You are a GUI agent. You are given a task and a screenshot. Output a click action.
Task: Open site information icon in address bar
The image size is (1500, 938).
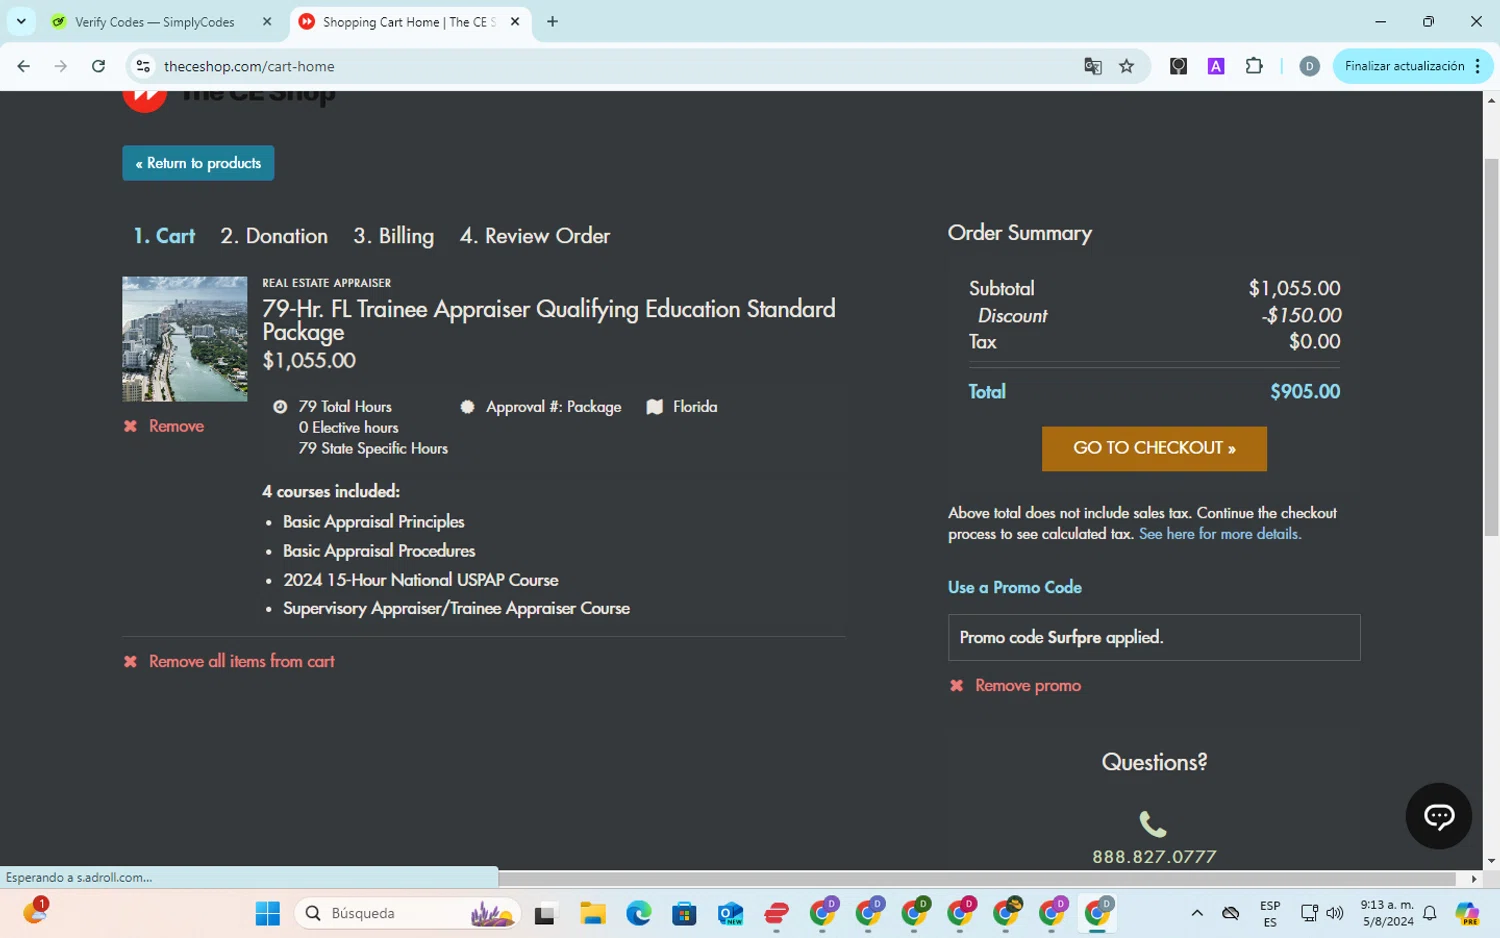[143, 66]
